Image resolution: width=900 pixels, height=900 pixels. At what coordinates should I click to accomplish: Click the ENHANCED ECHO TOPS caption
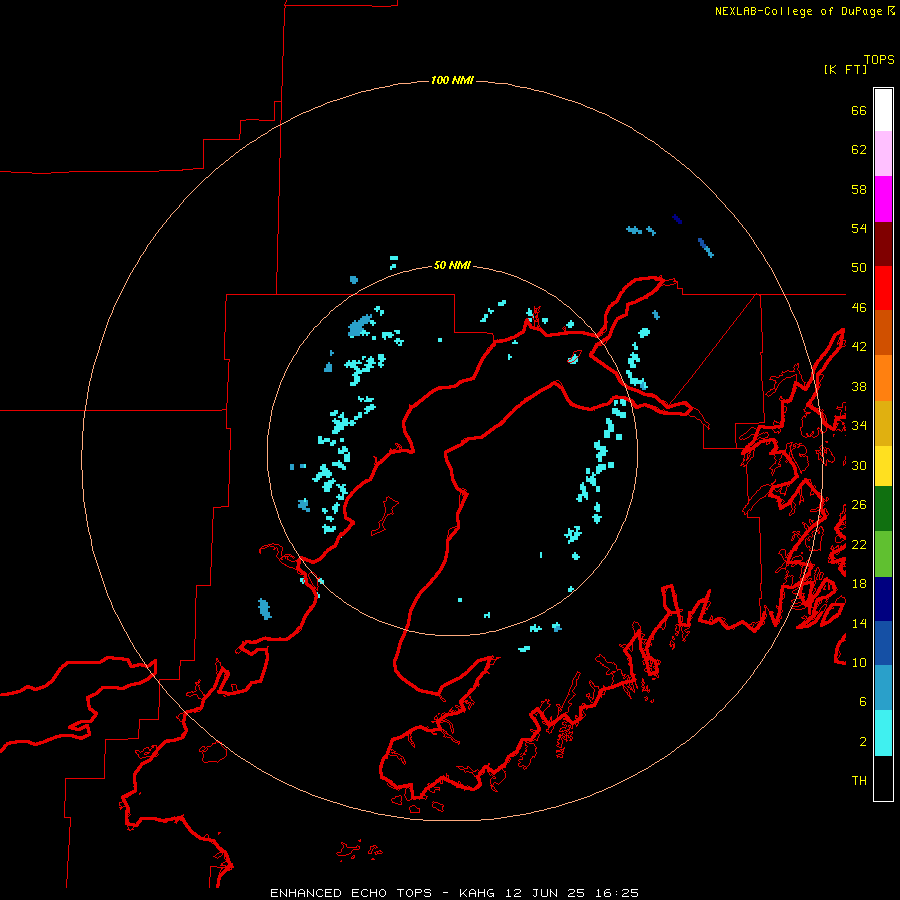click(x=351, y=893)
